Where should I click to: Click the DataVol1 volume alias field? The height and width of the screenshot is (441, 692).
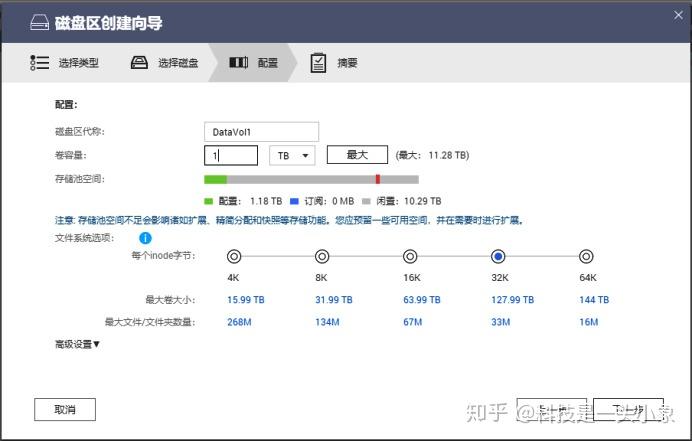tap(261, 132)
